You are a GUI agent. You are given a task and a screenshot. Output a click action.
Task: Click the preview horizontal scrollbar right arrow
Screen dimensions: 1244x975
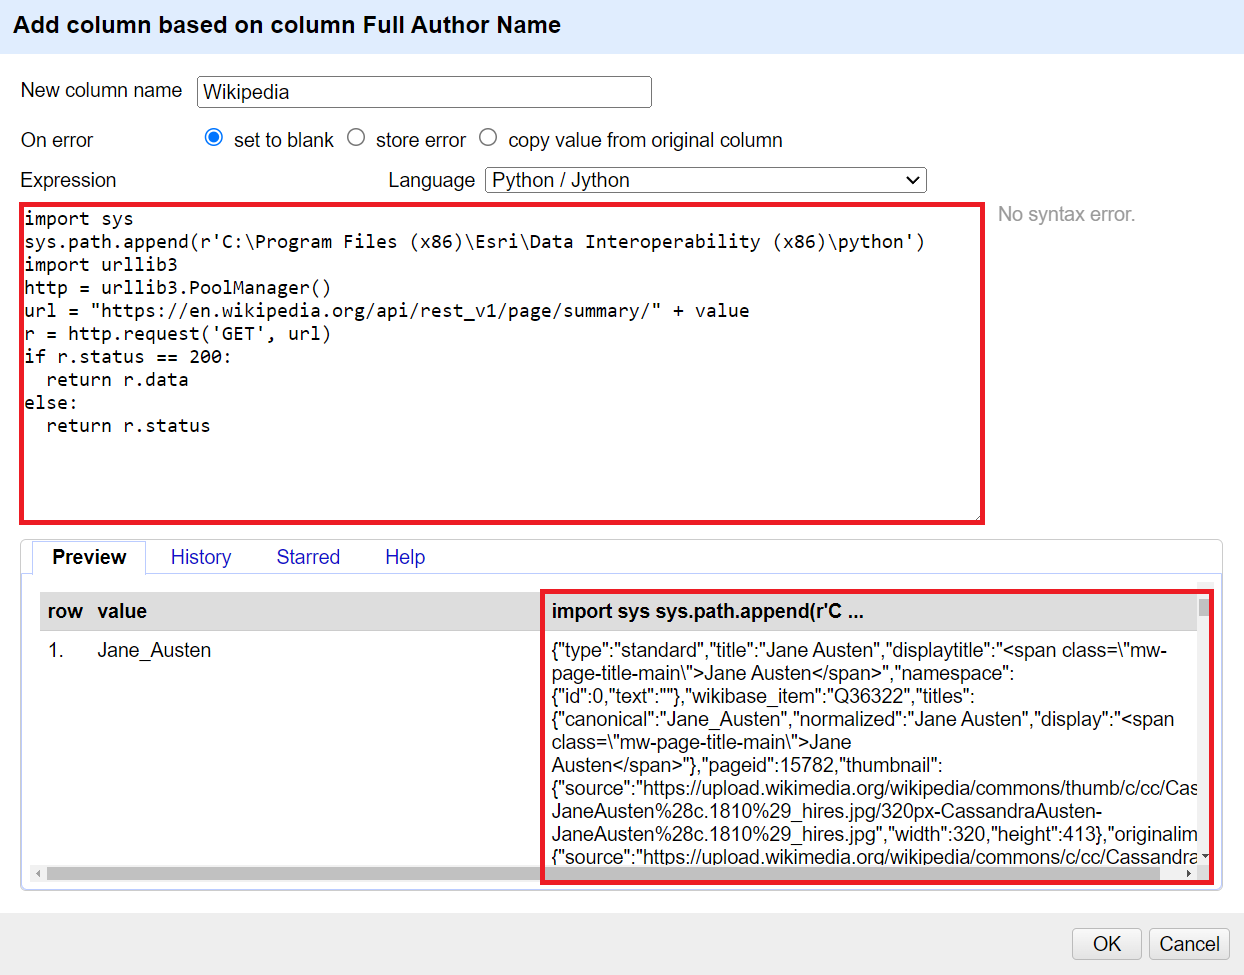tap(1188, 873)
